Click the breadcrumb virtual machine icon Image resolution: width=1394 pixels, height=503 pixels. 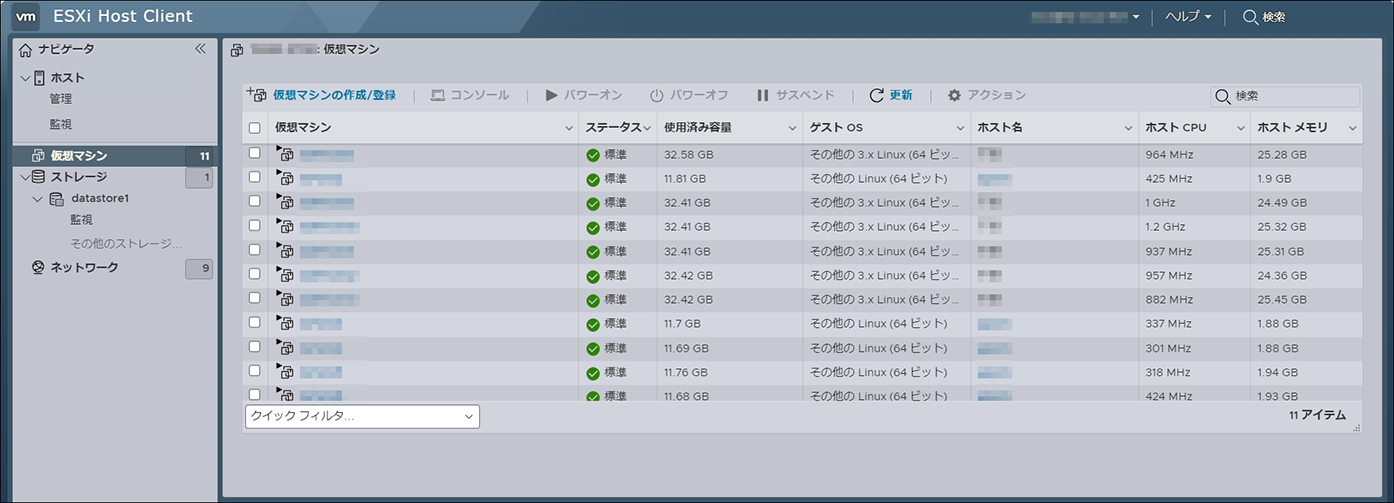pyautogui.click(x=237, y=49)
